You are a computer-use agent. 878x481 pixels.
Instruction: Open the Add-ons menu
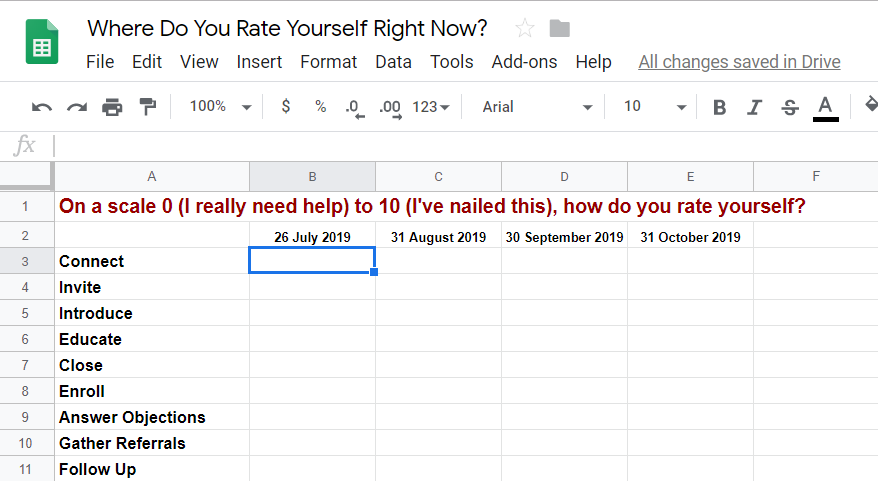(x=524, y=62)
